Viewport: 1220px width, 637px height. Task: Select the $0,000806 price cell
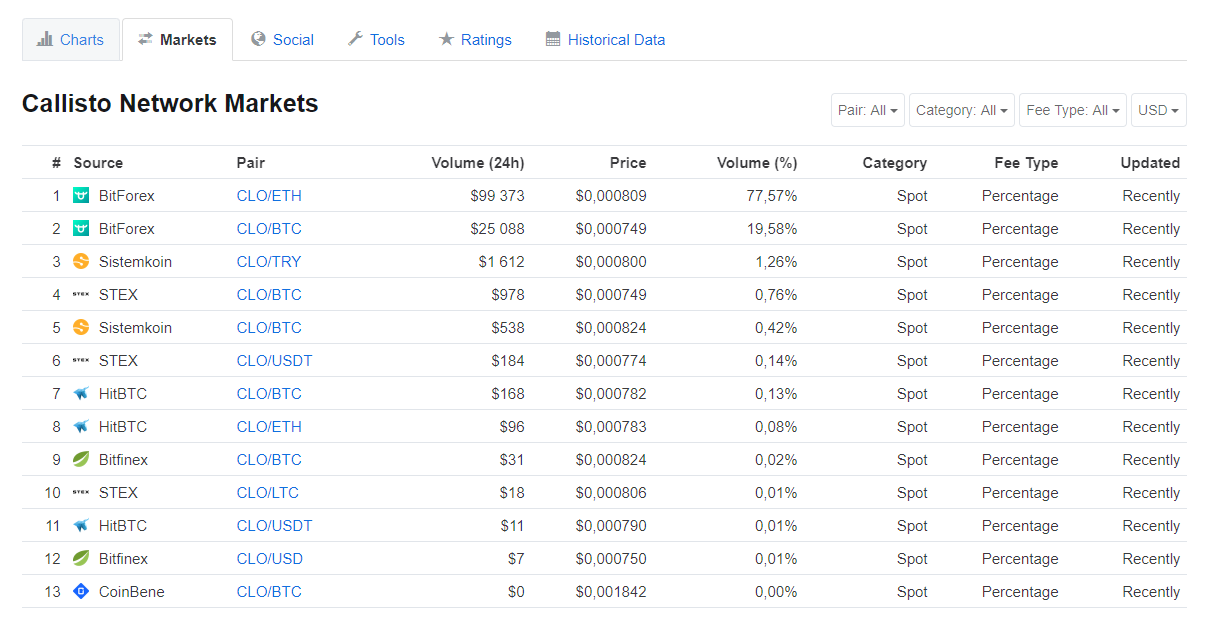click(611, 493)
